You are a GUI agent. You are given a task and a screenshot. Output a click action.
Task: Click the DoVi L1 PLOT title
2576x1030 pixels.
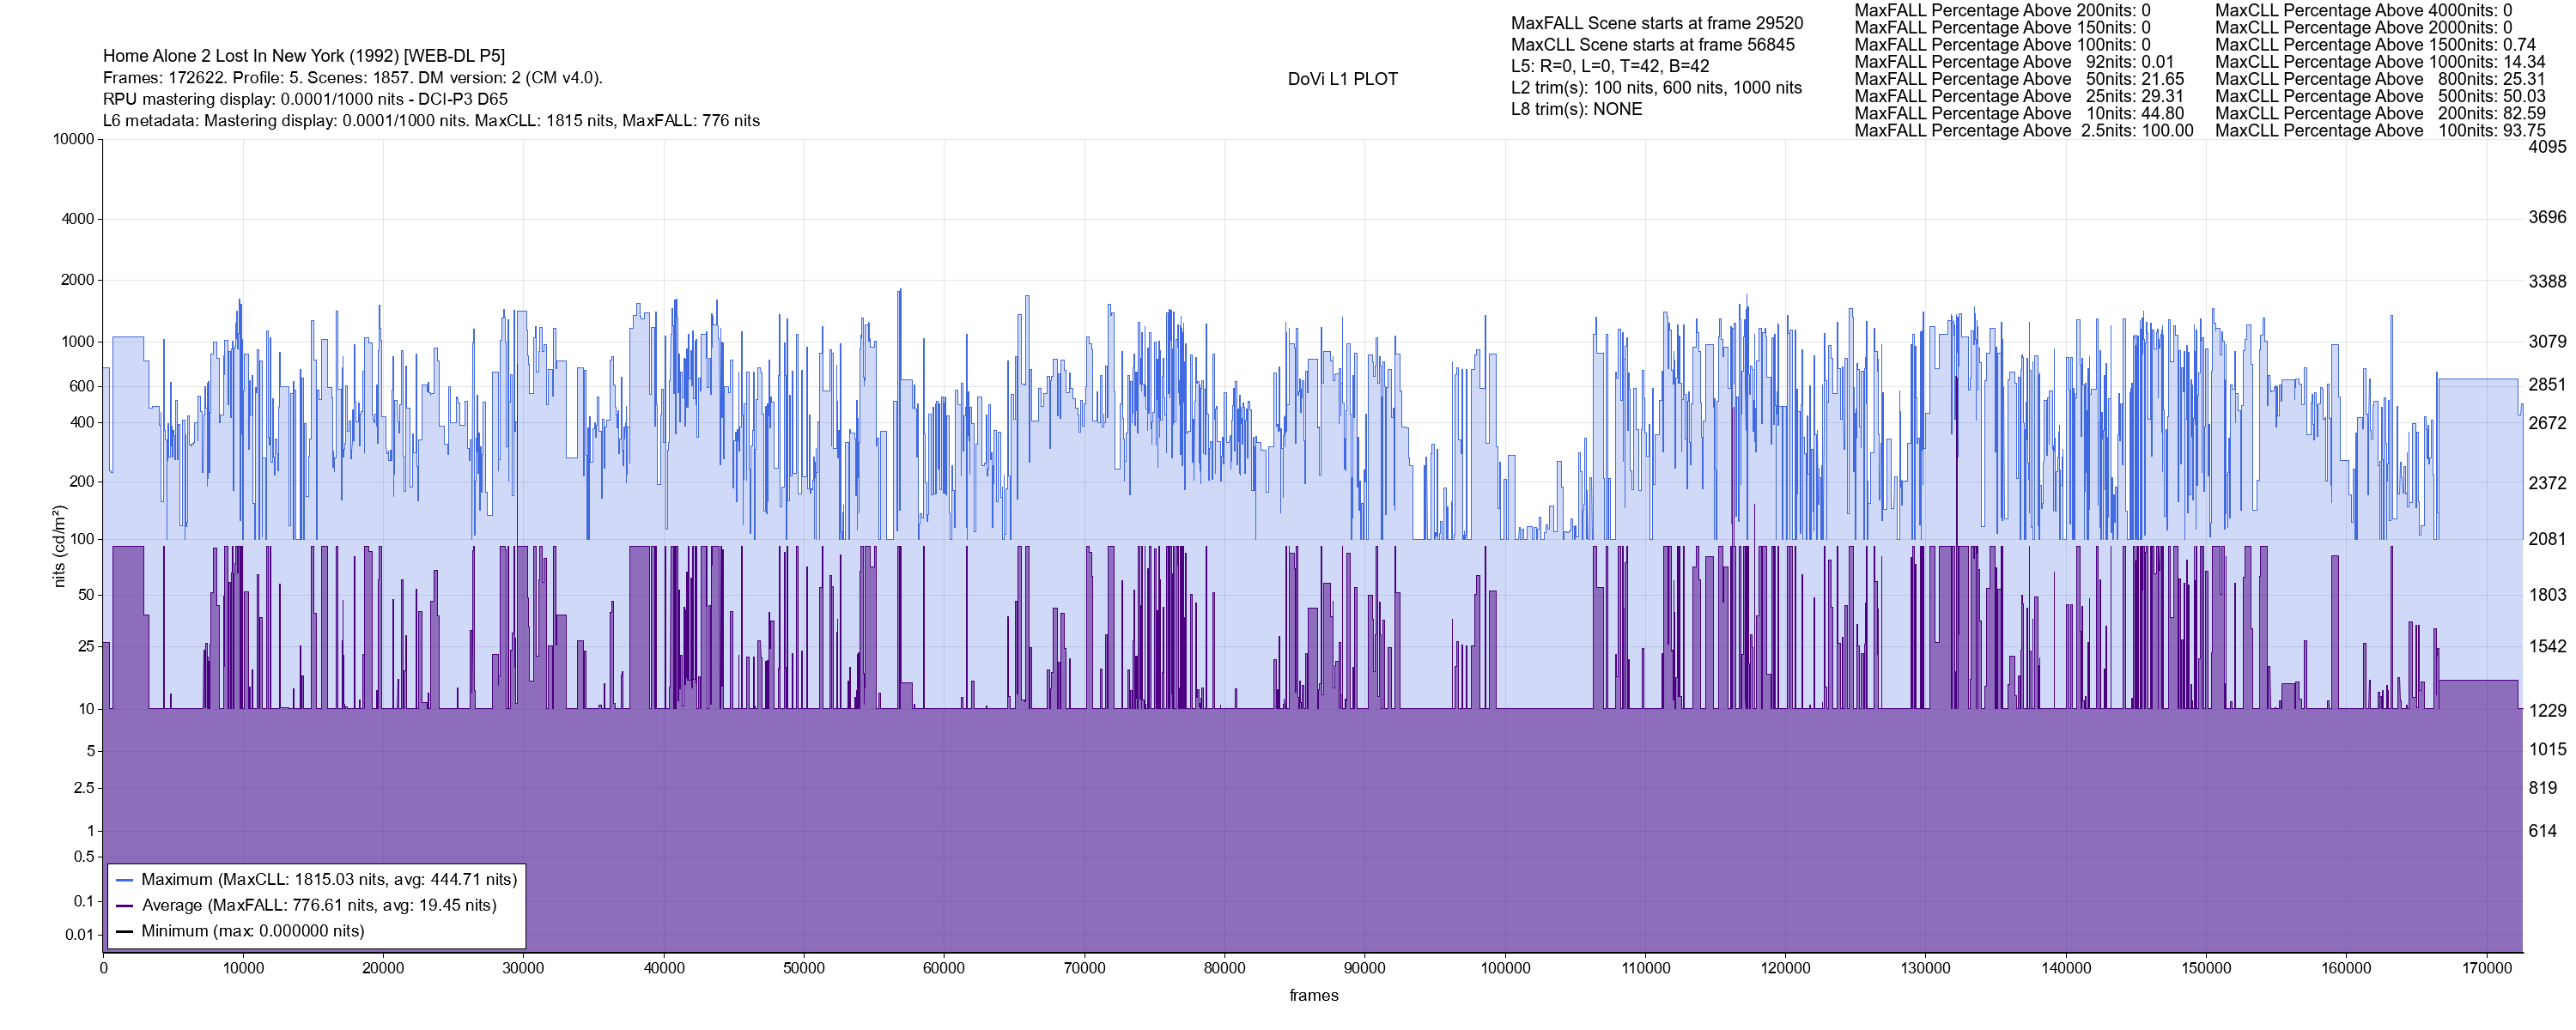coord(1342,79)
